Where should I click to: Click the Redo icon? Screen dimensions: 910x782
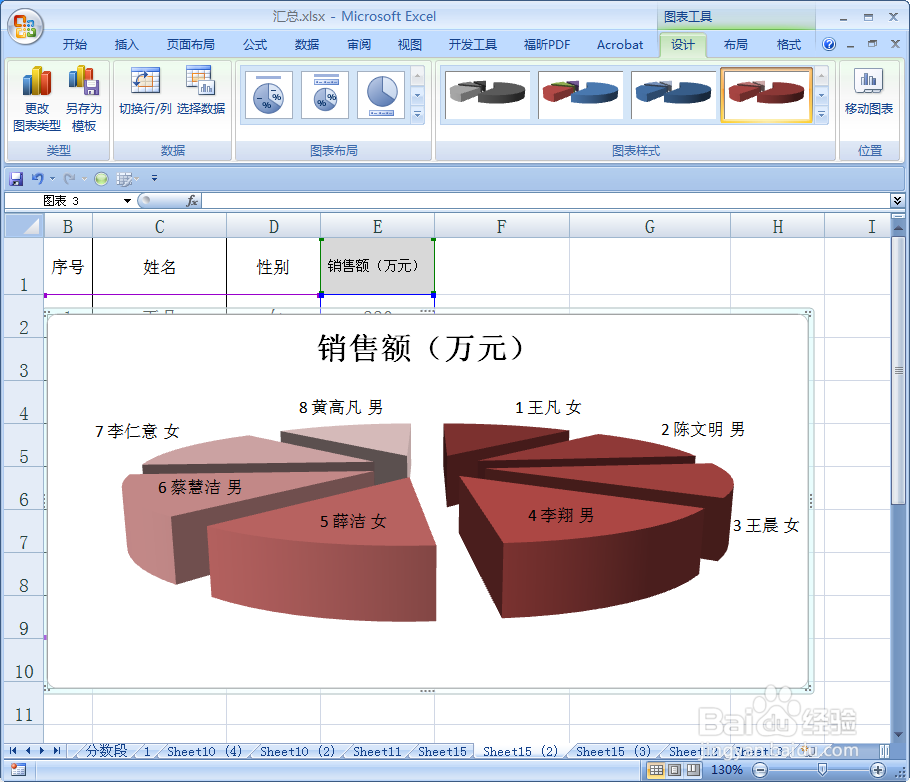pyautogui.click(x=70, y=179)
